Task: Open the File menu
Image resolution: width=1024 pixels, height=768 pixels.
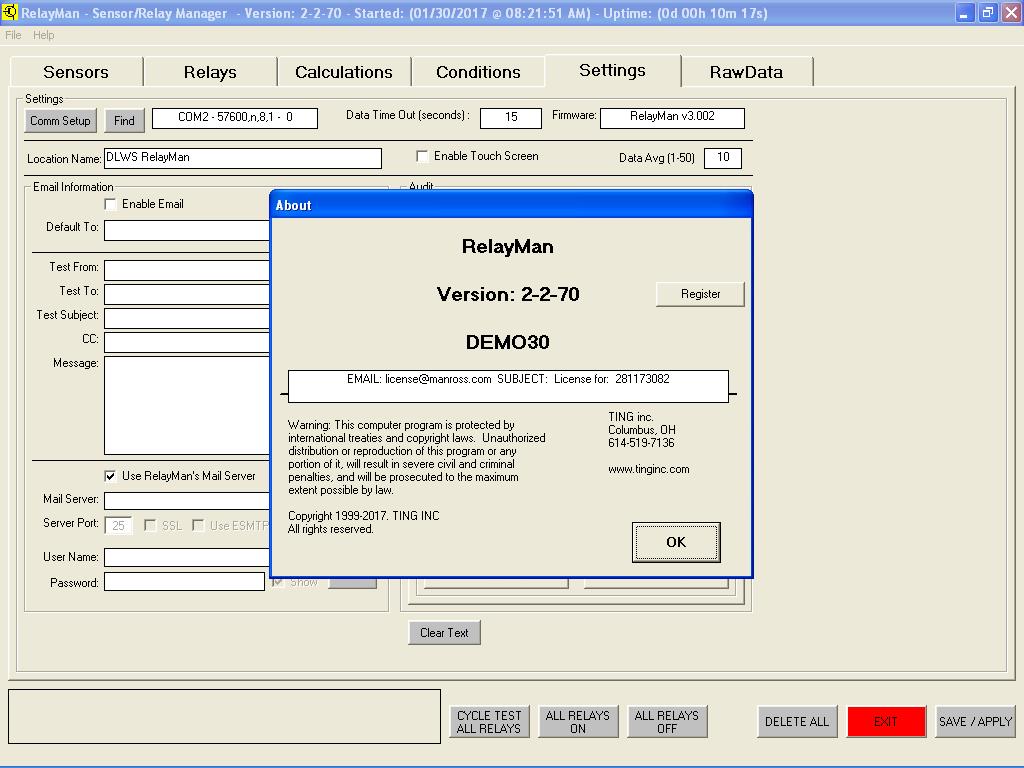Action: 13,35
